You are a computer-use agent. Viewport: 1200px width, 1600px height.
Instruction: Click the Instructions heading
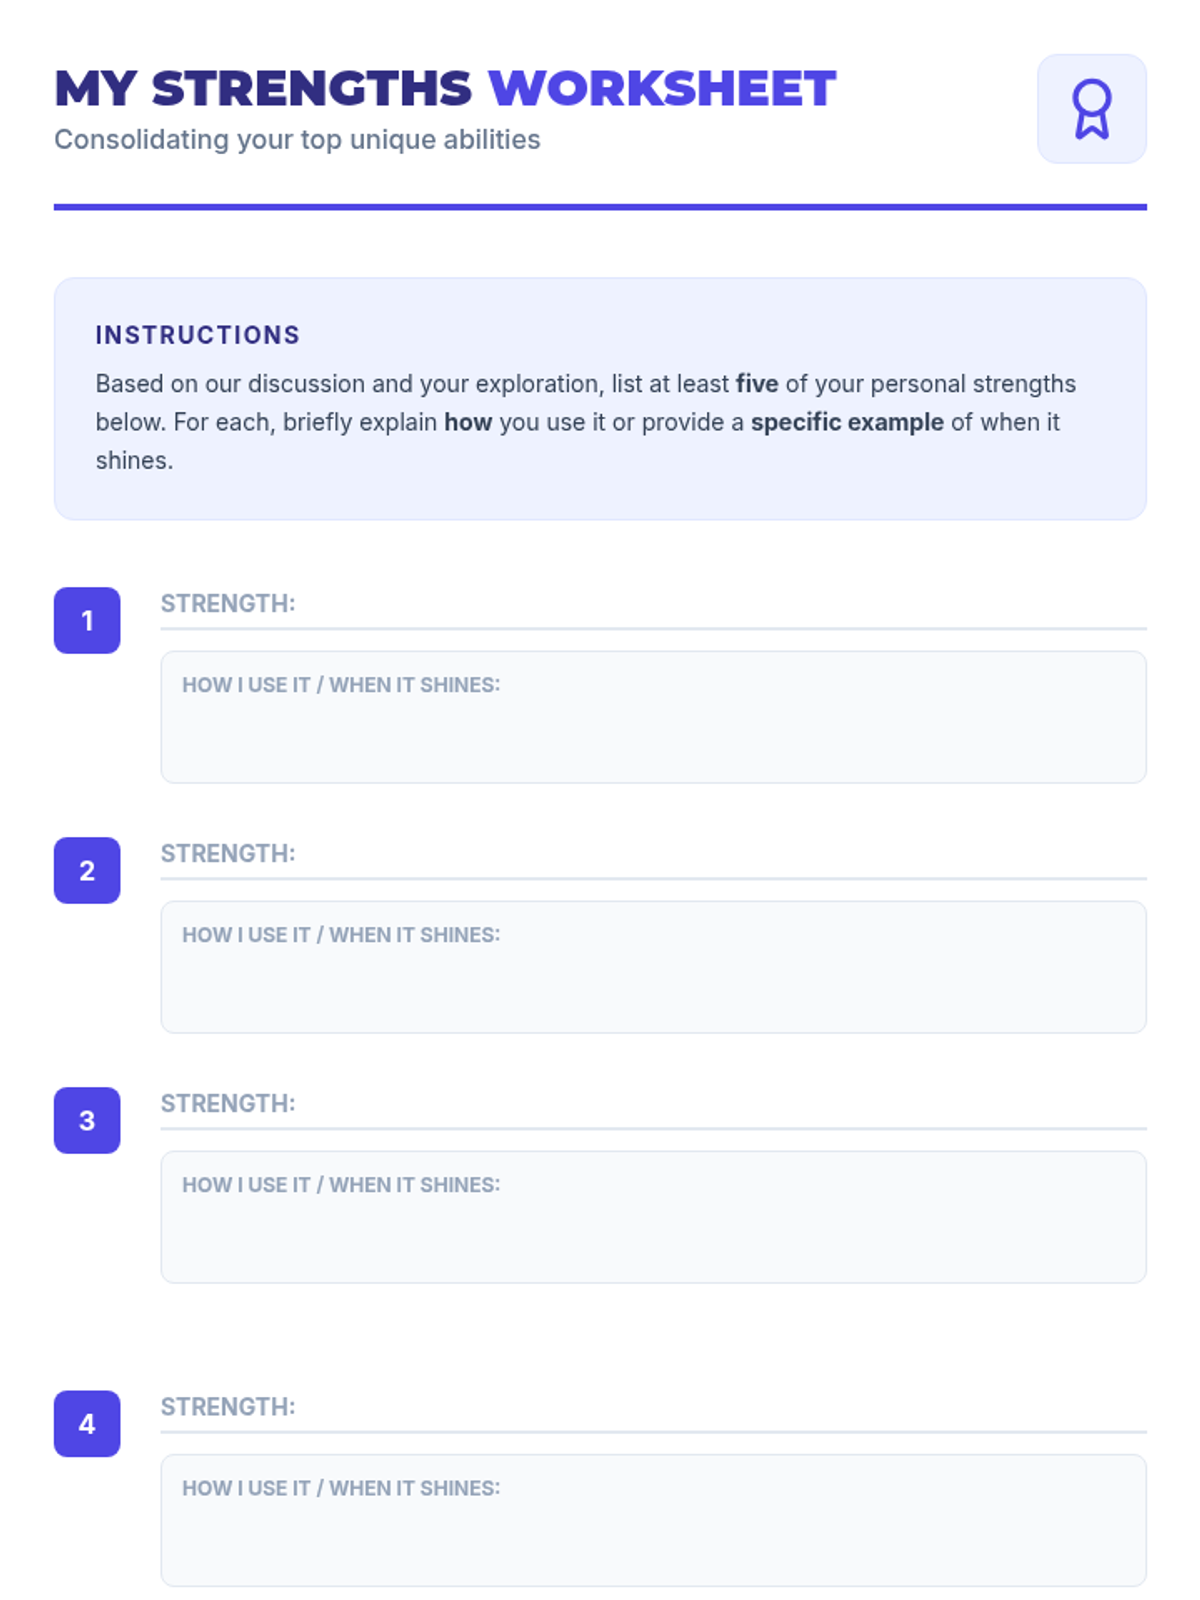click(x=198, y=335)
